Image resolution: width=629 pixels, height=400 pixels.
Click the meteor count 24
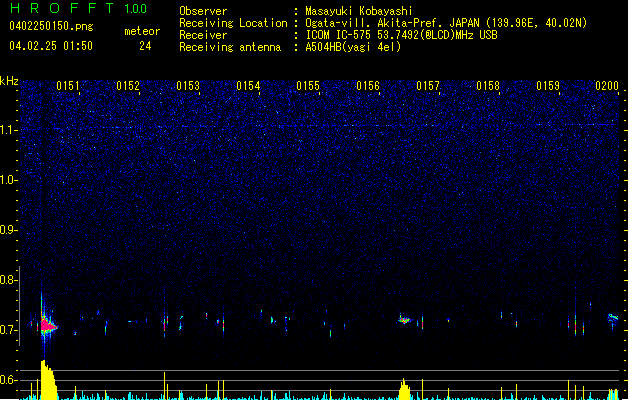(x=145, y=46)
